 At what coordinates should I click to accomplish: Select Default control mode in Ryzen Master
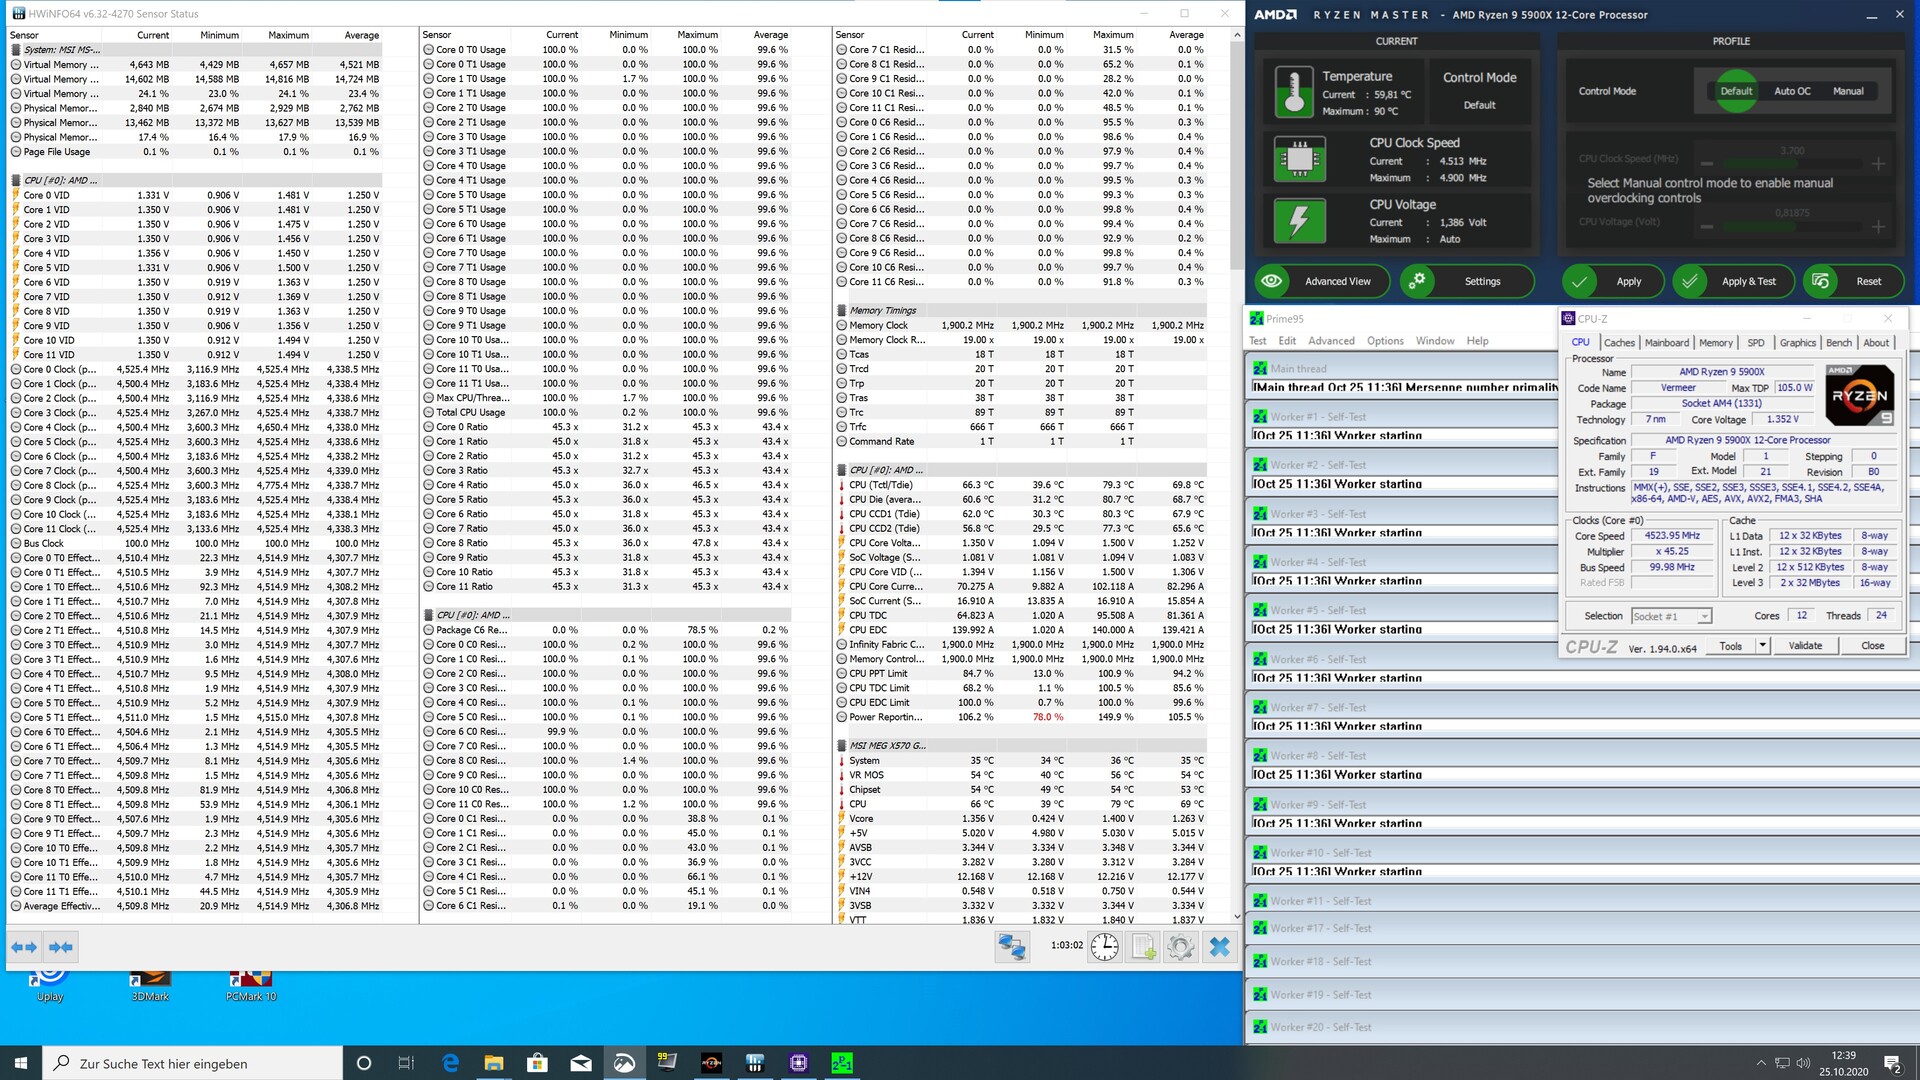[1736, 91]
